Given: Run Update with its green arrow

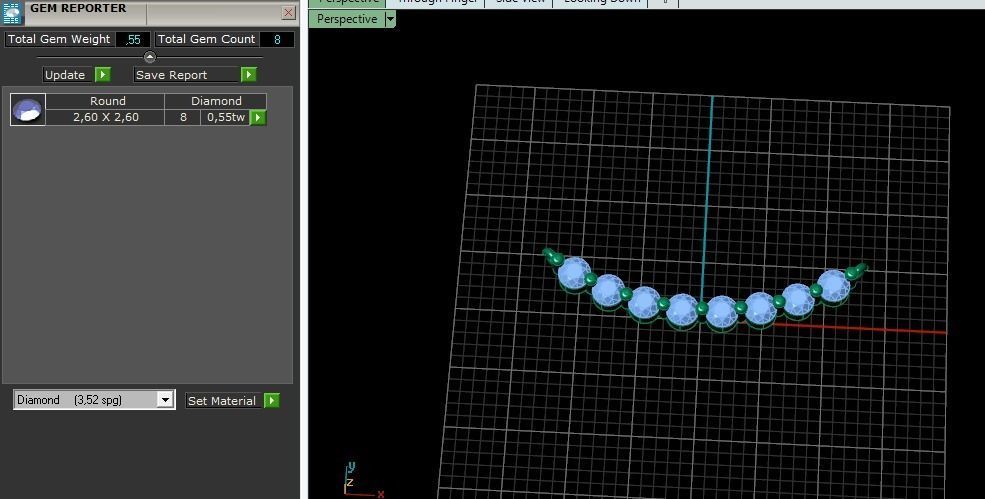Looking at the screenshot, I should (x=103, y=75).
